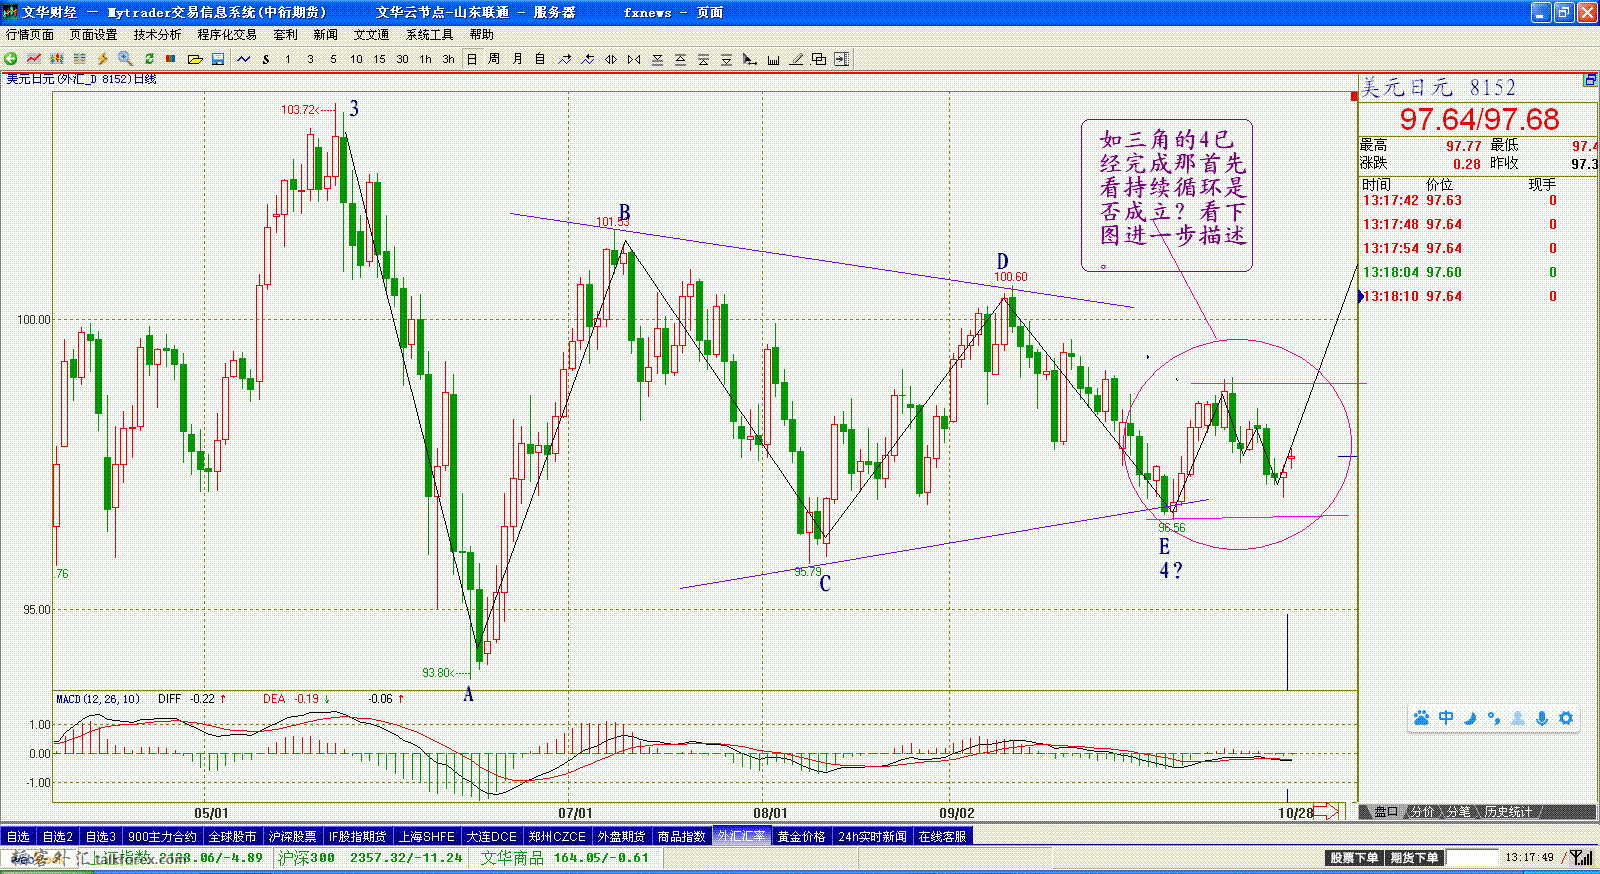Open the 24h实时新闻 tab
Screen dimensions: 1600x874
coord(873,837)
